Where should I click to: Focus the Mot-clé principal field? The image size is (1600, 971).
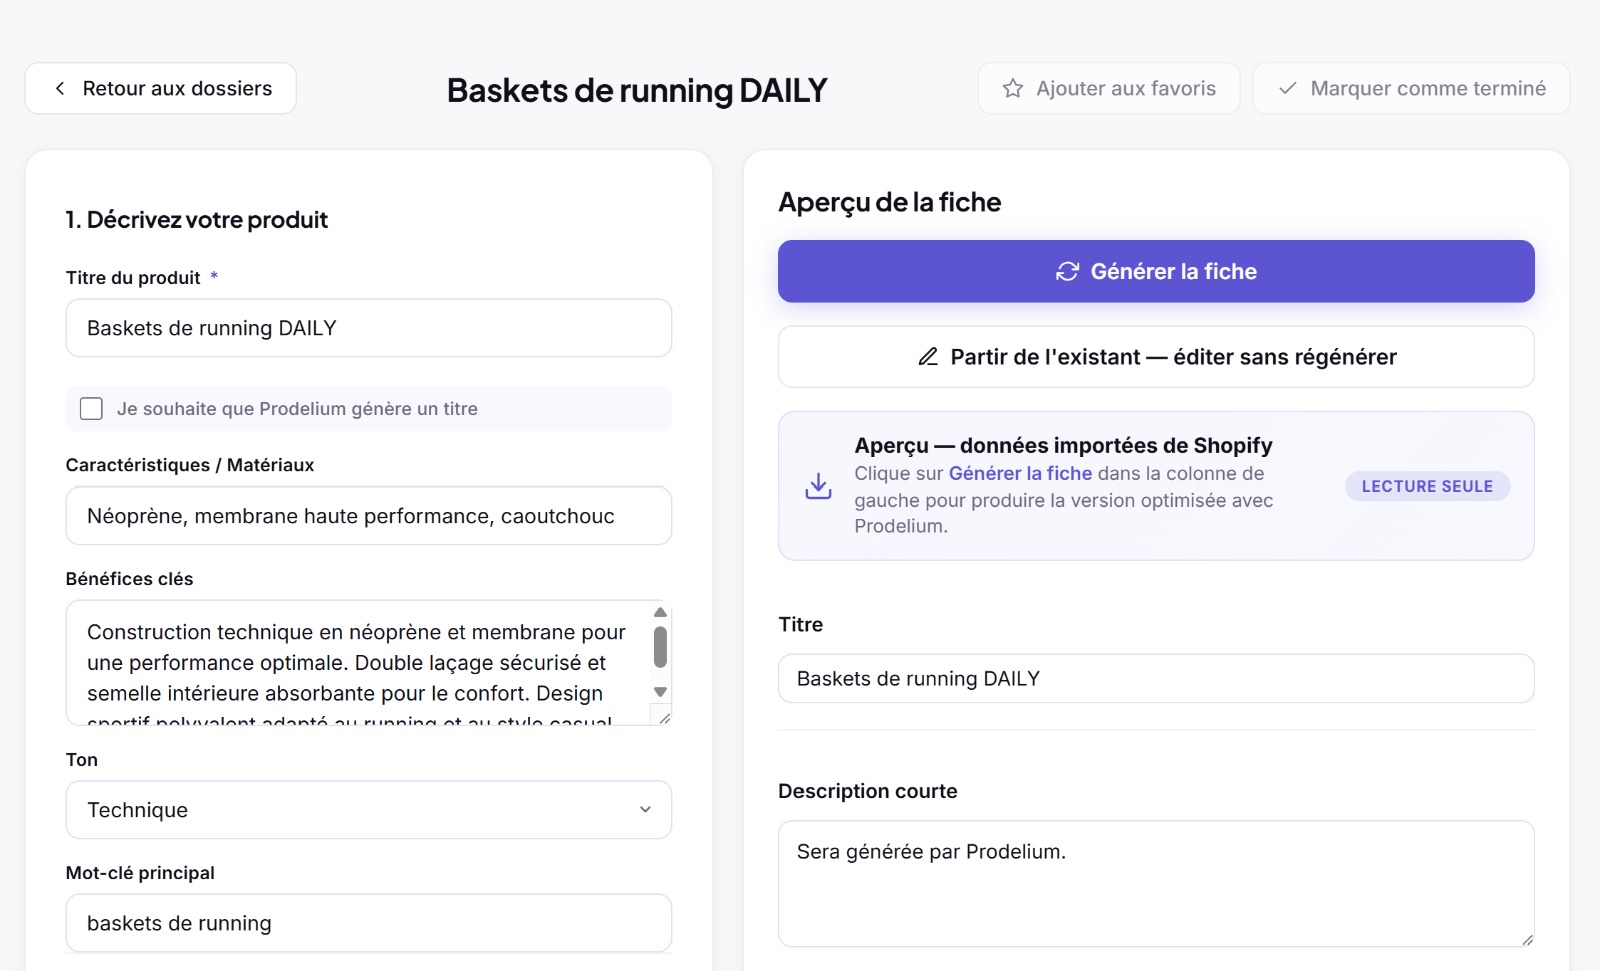pos(369,923)
